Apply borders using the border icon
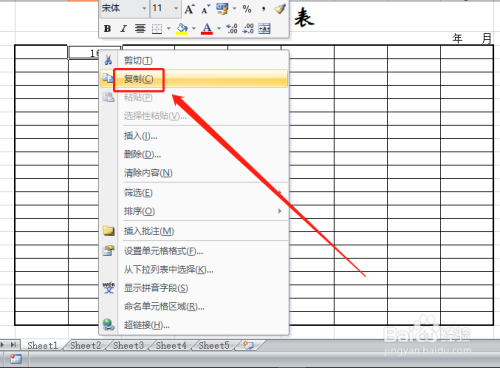 coord(157,29)
